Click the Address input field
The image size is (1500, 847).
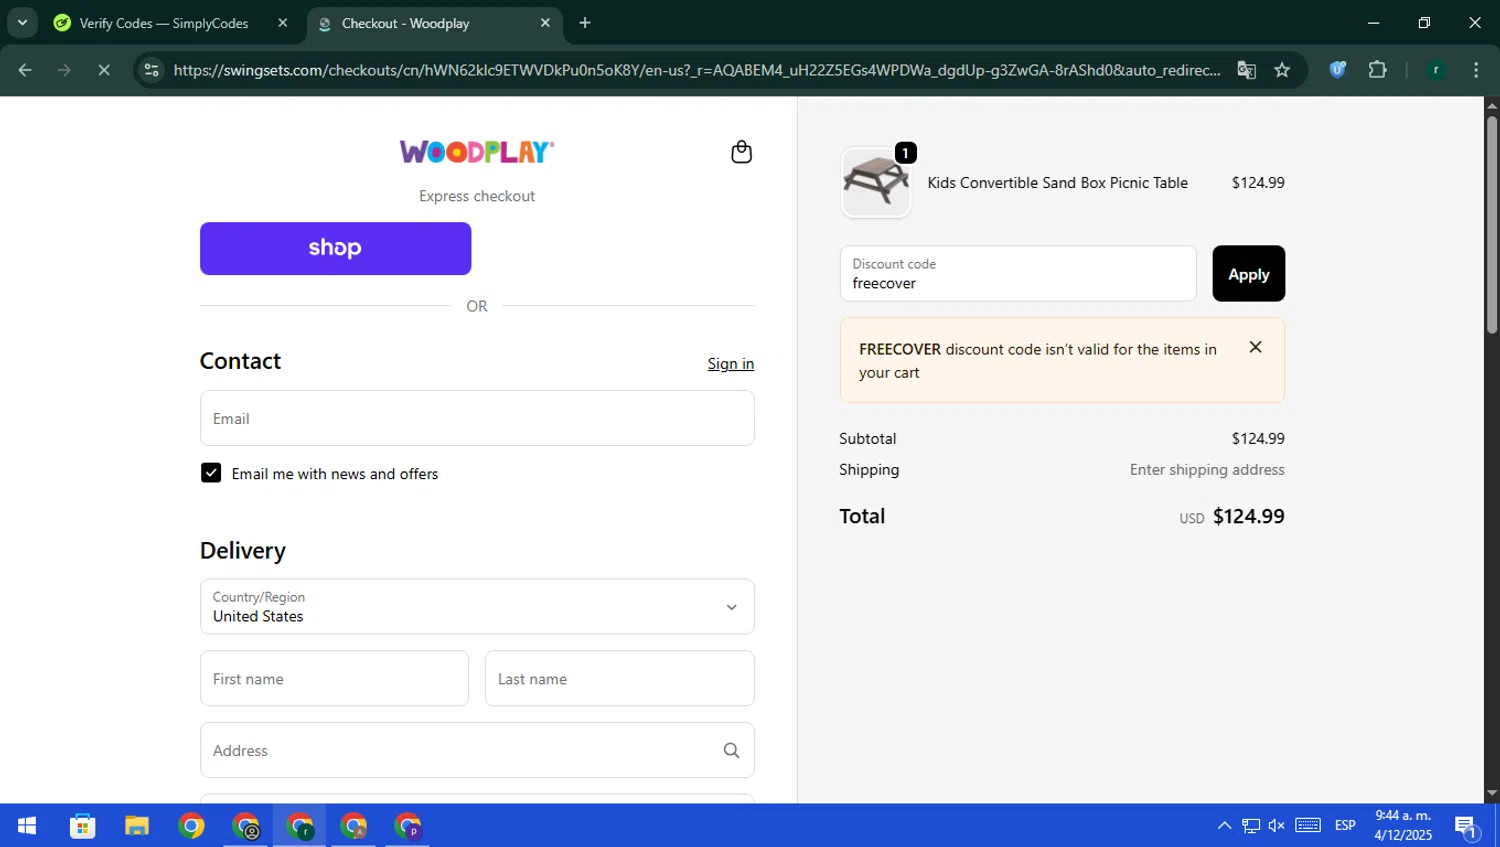[x=477, y=750]
